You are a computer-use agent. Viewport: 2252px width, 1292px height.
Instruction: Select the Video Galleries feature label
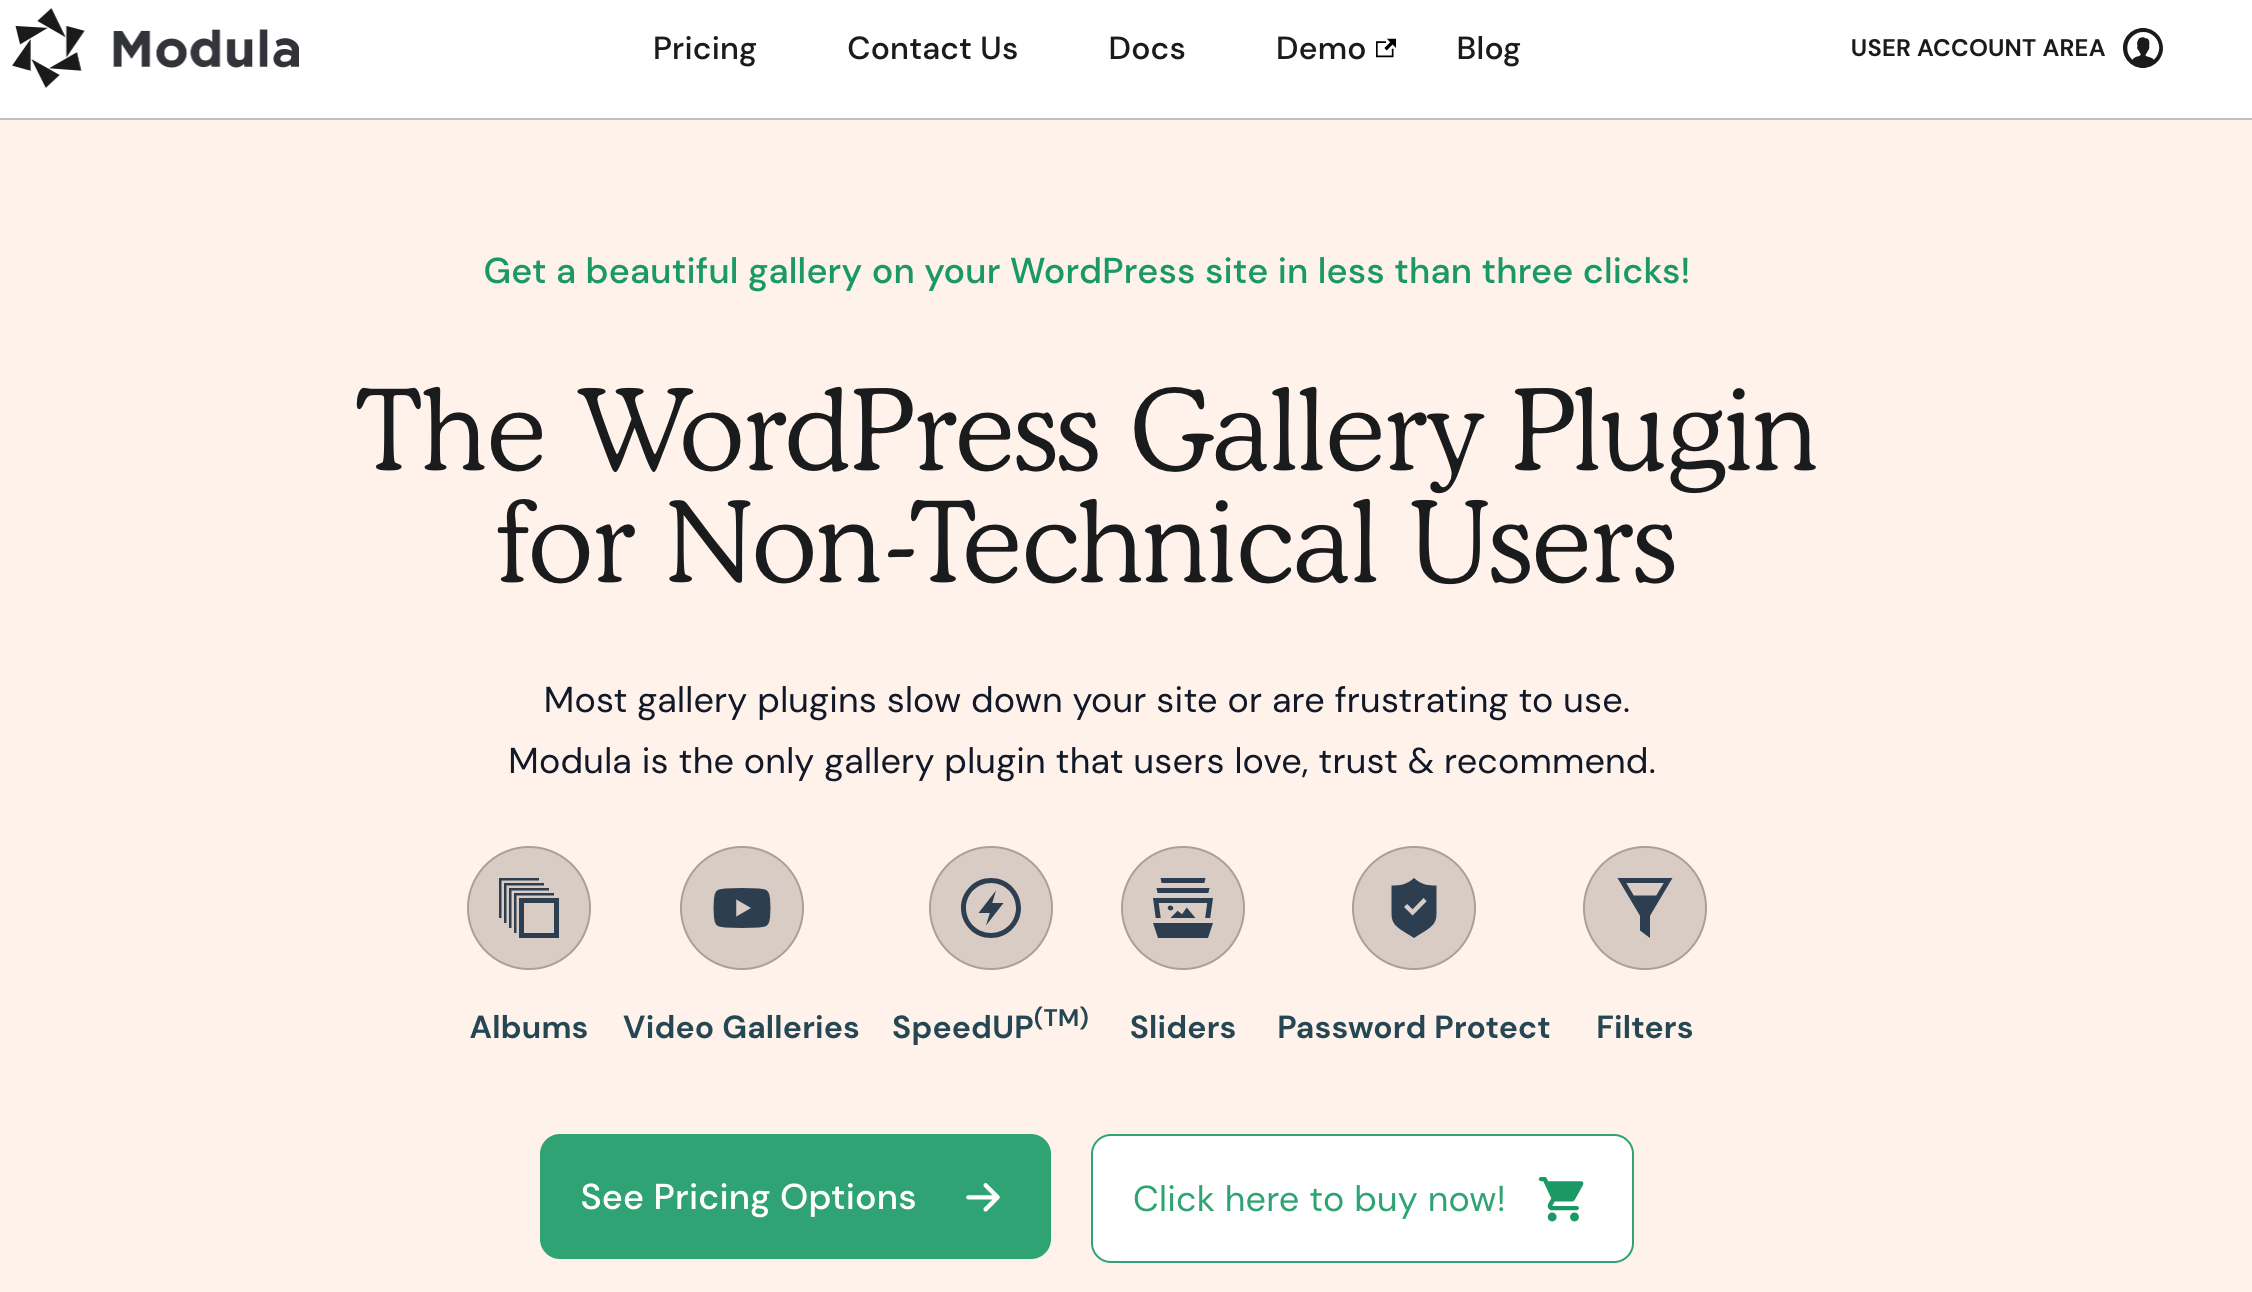pos(741,1027)
